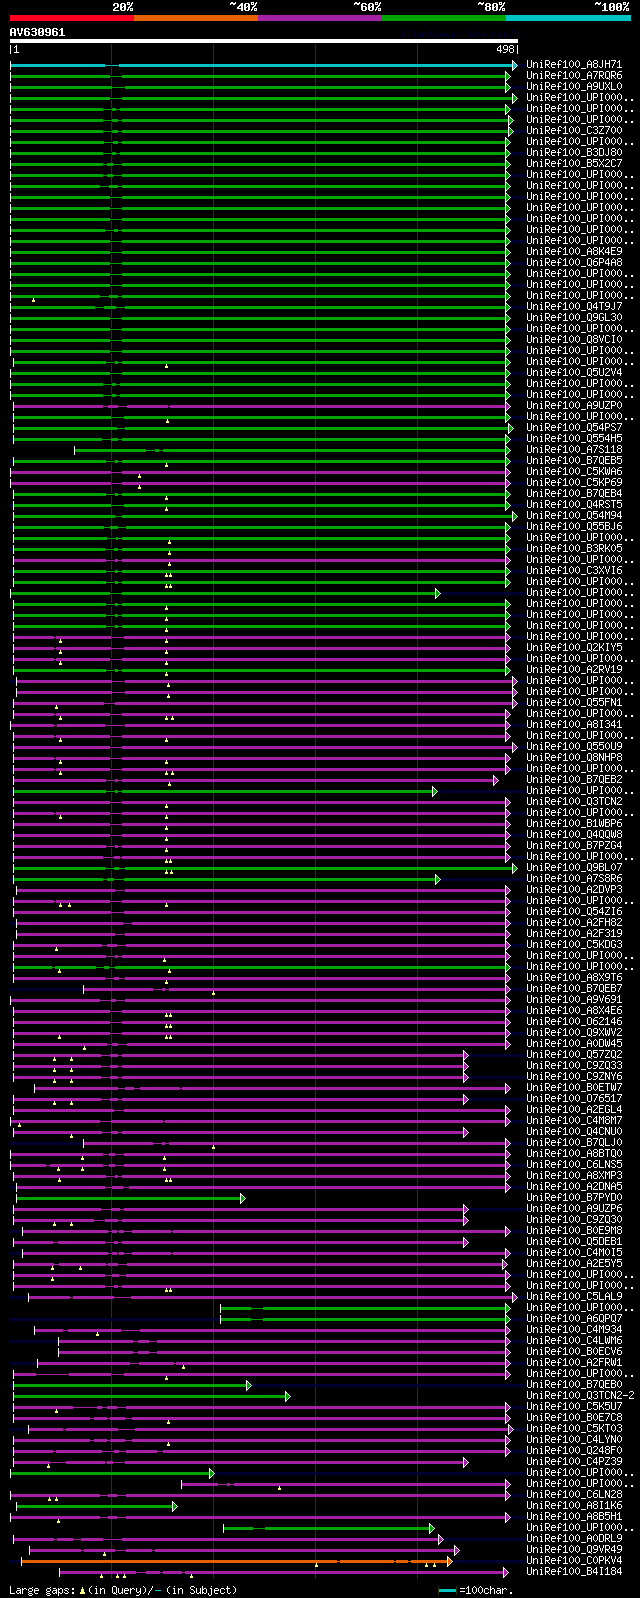Select hit label UniRef100_Q8VCI0
Screen dimensions: 640x1598
[x=574, y=340]
